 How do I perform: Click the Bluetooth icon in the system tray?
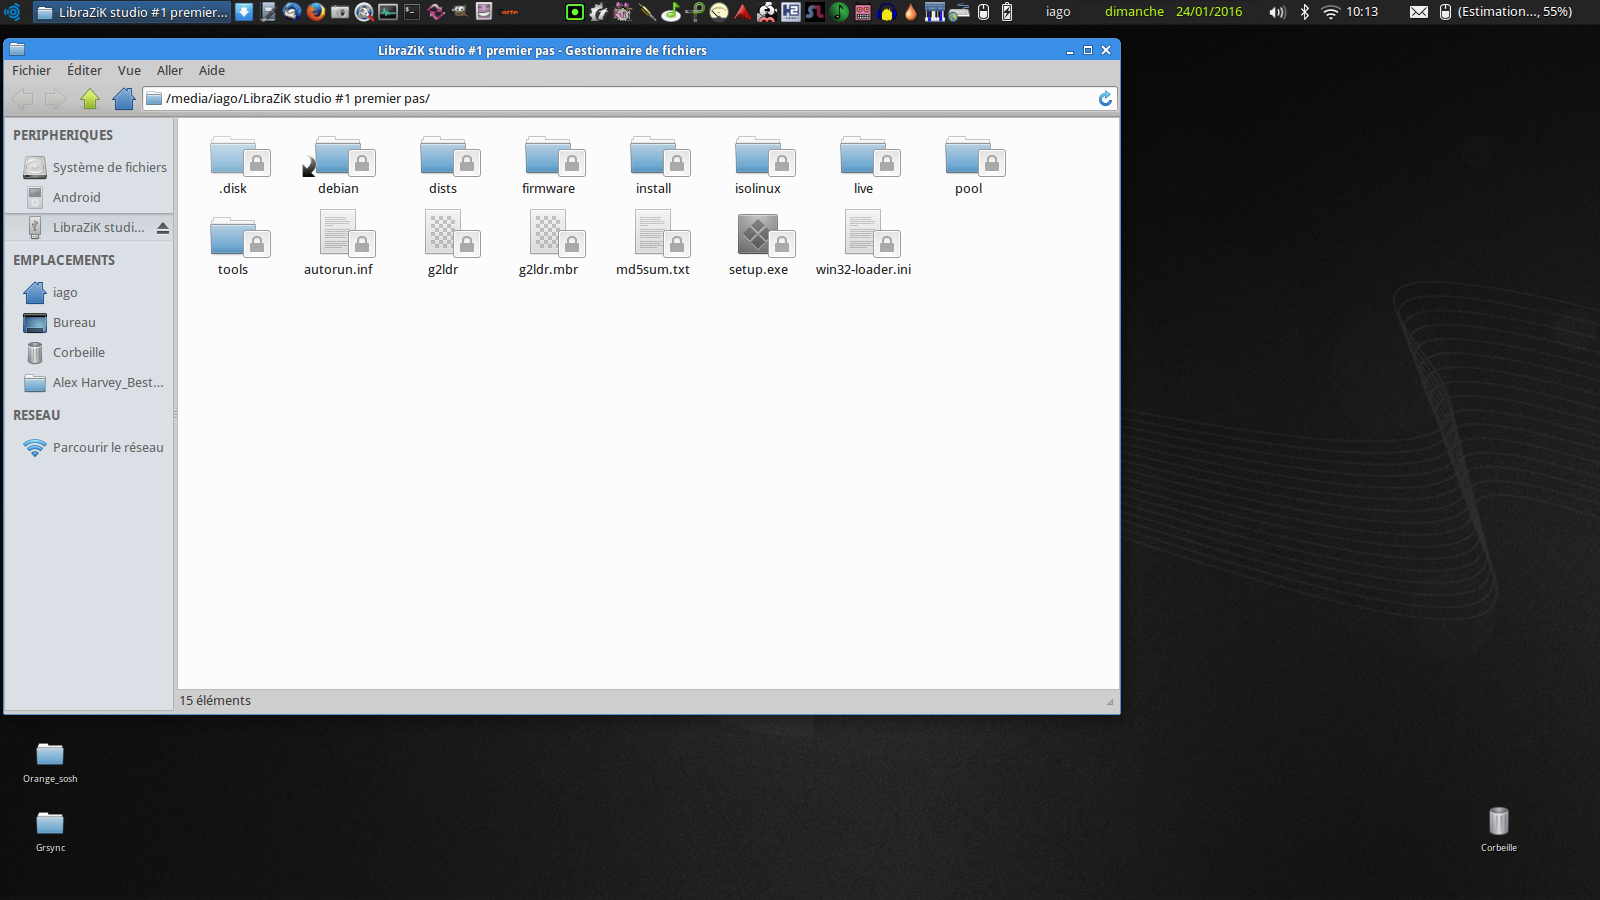pyautogui.click(x=1304, y=12)
